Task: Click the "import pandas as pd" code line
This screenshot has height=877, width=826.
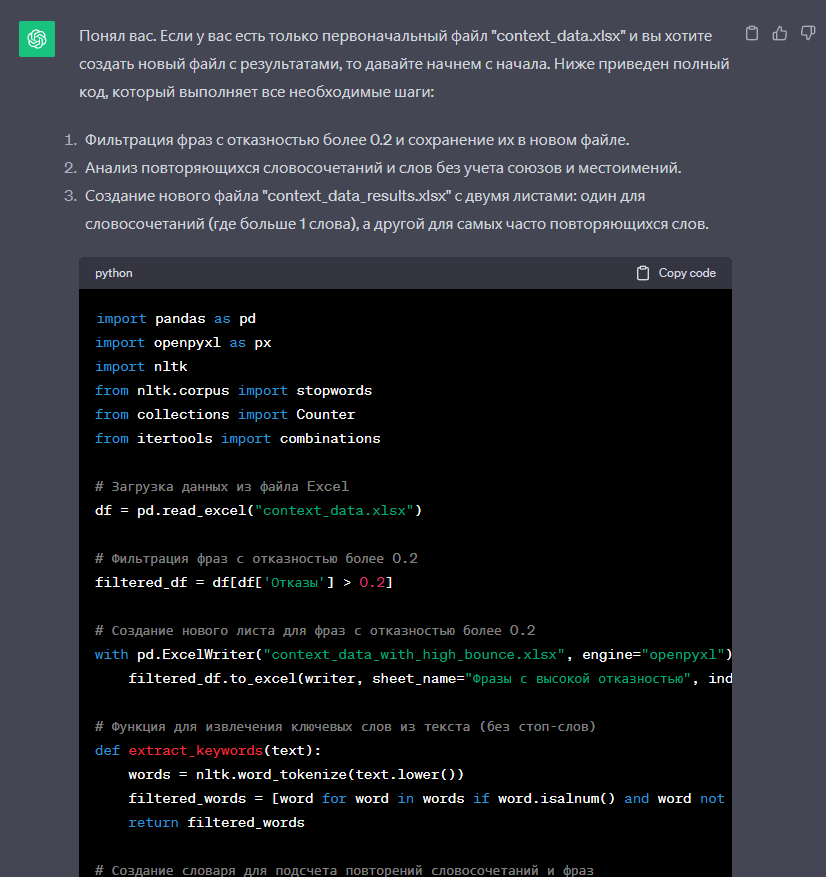Action: coord(175,318)
